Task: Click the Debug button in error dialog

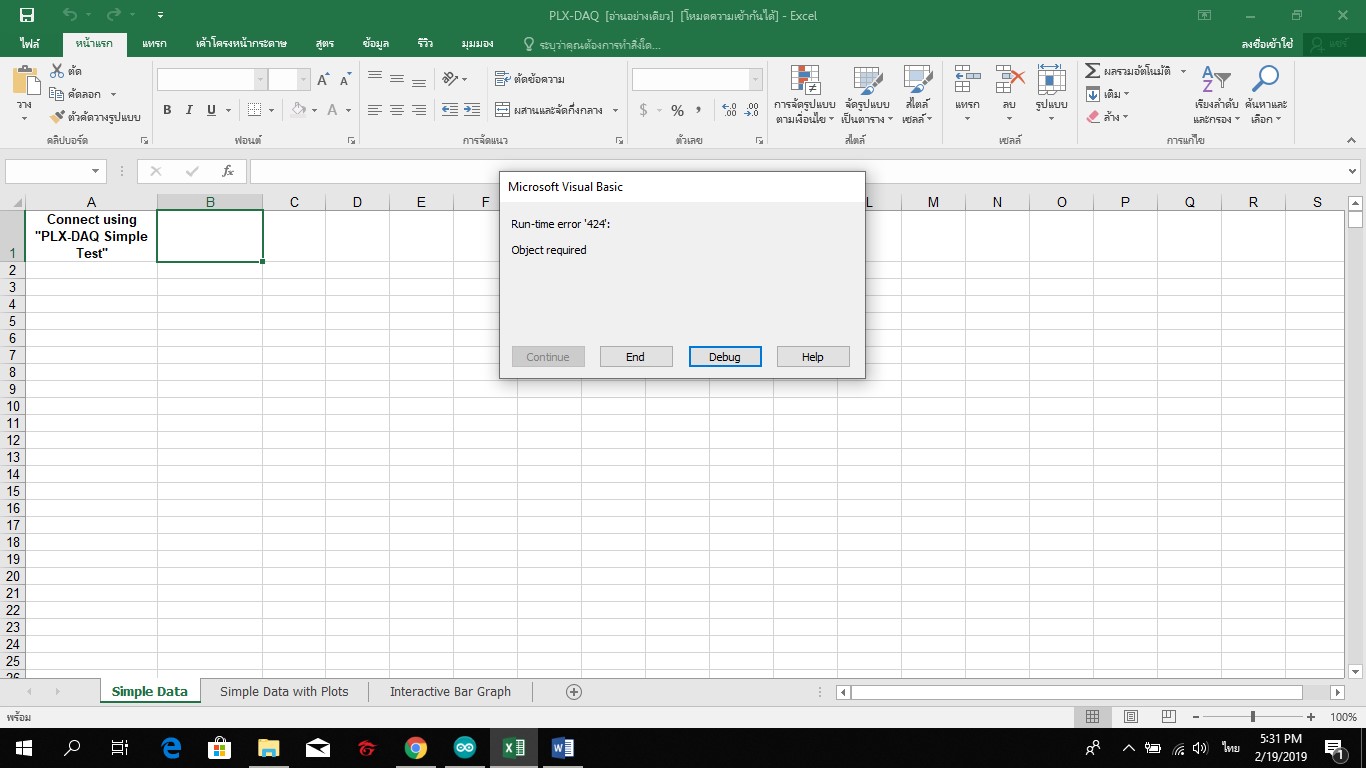Action: [x=725, y=357]
